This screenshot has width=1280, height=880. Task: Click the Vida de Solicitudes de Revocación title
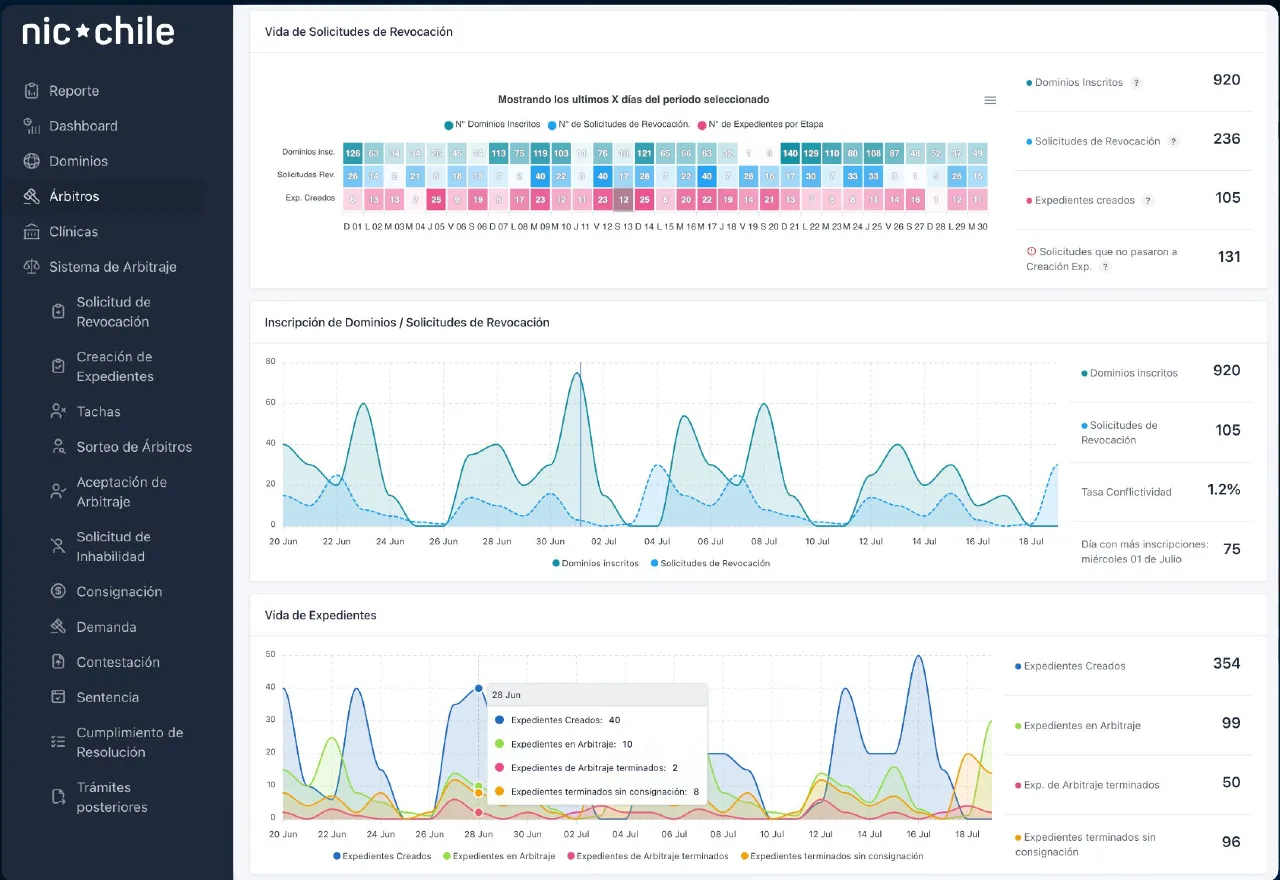pyautogui.click(x=359, y=32)
